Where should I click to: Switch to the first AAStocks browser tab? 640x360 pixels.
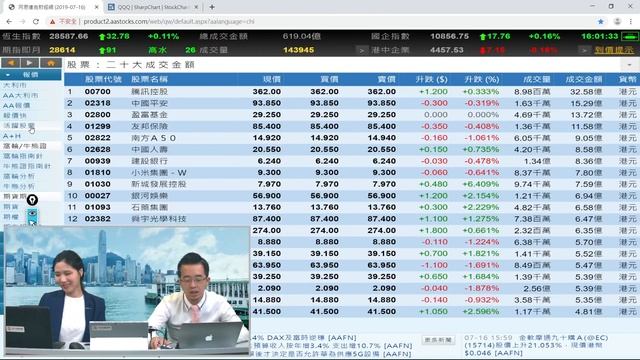52,7
